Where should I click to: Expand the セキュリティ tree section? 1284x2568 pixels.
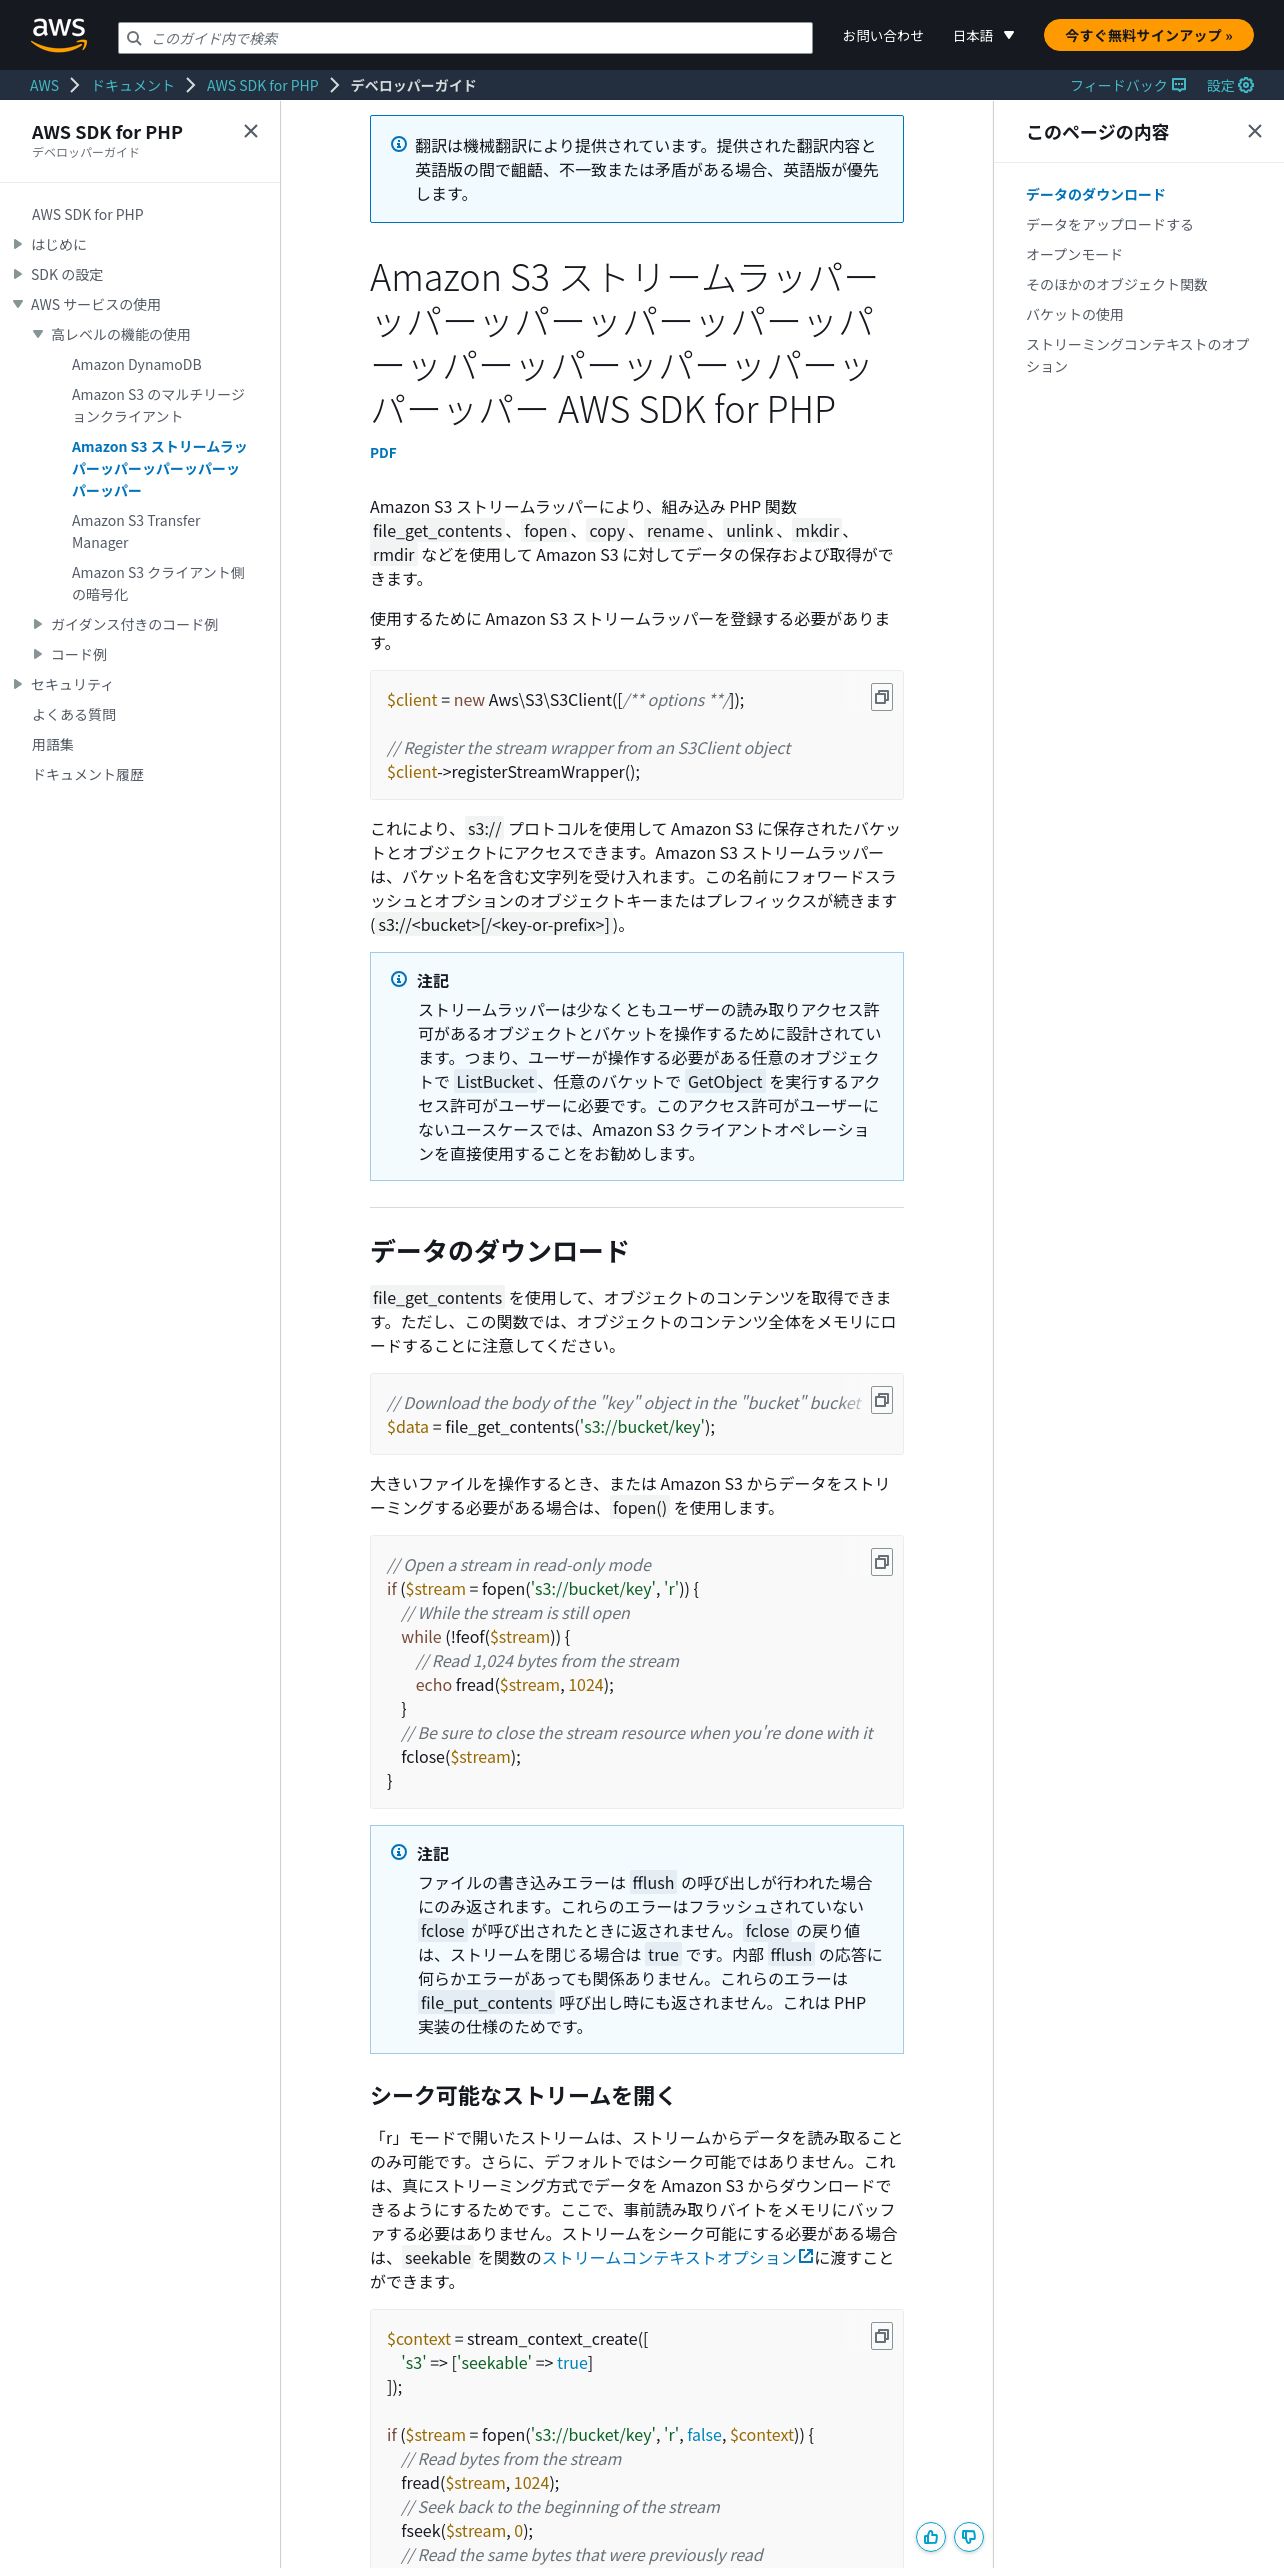[18, 684]
